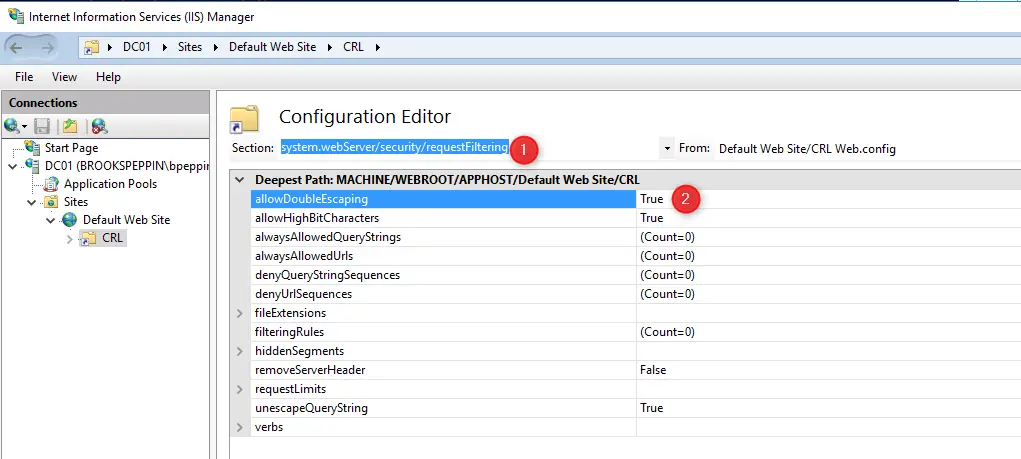
Task: Click the Forward navigation arrow button
Action: [47, 47]
